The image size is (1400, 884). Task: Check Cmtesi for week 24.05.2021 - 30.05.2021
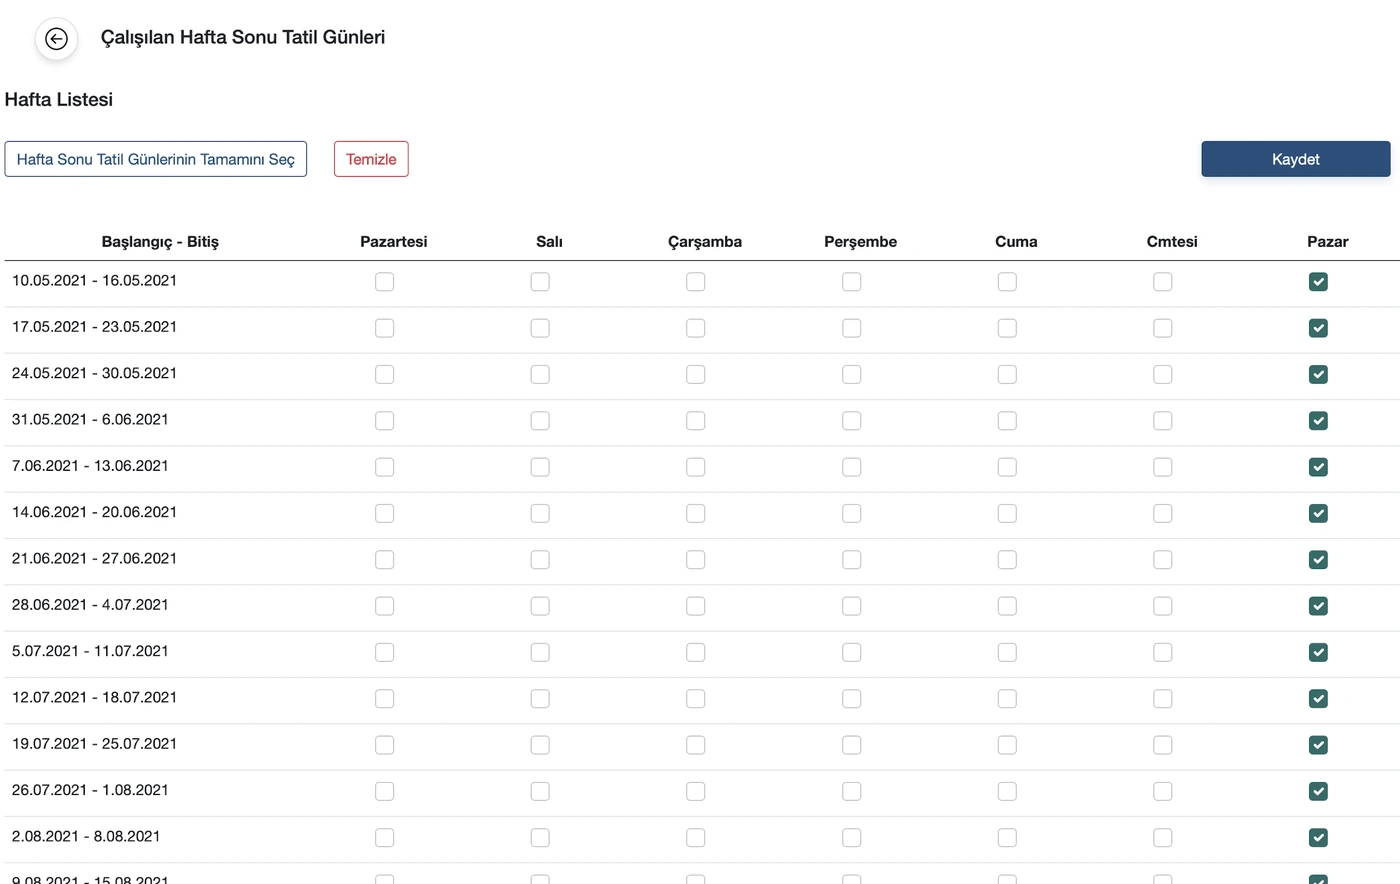tap(1163, 374)
